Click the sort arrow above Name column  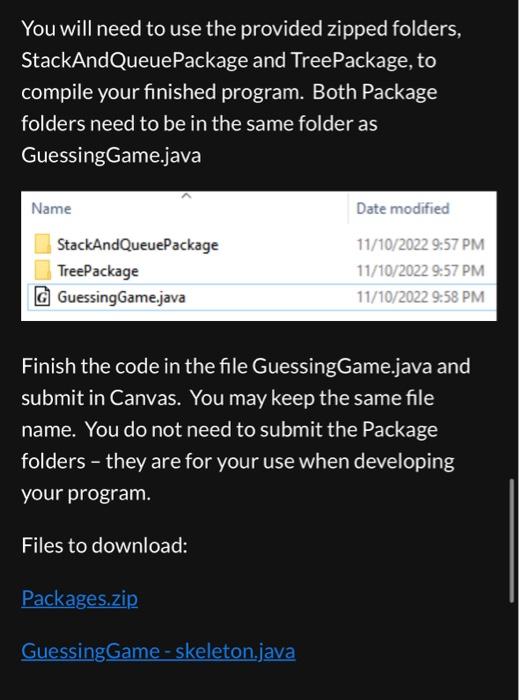pos(187,196)
